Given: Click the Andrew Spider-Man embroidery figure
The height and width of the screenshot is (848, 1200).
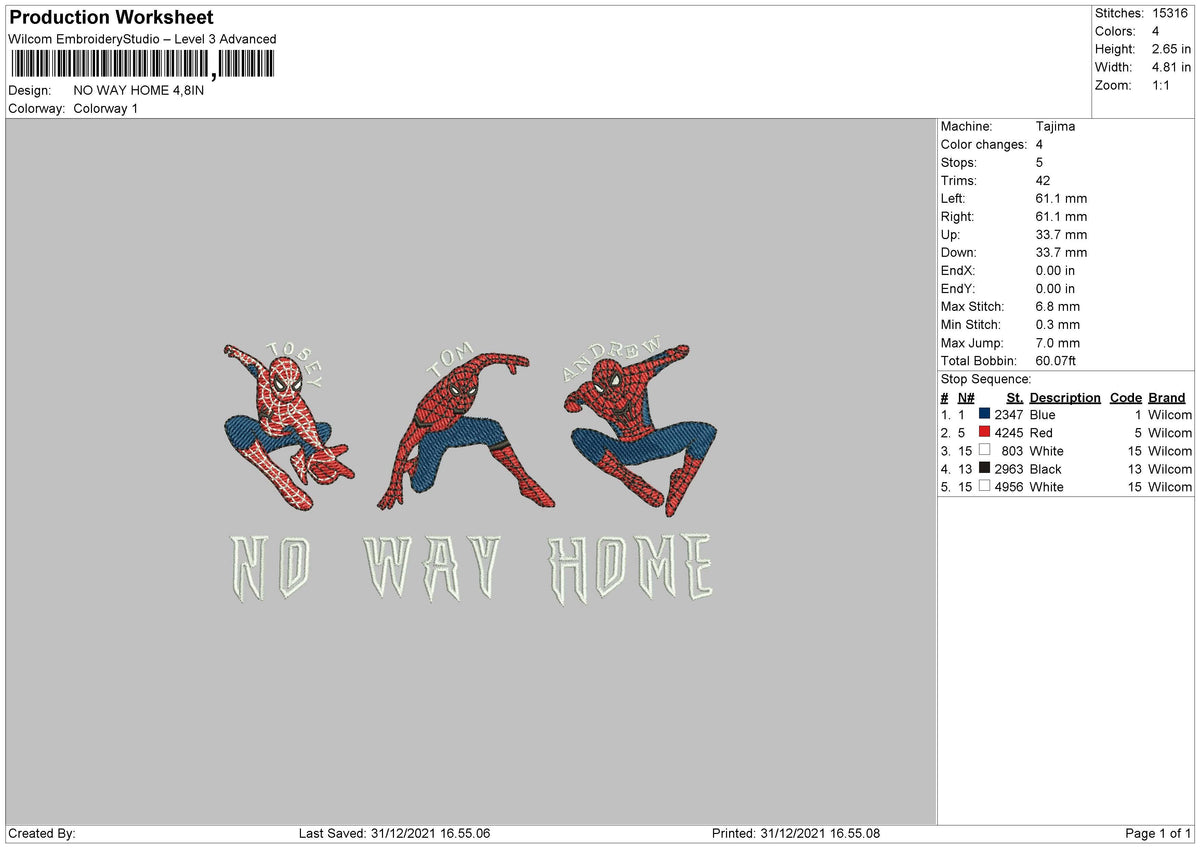Looking at the screenshot, I should click(643, 425).
